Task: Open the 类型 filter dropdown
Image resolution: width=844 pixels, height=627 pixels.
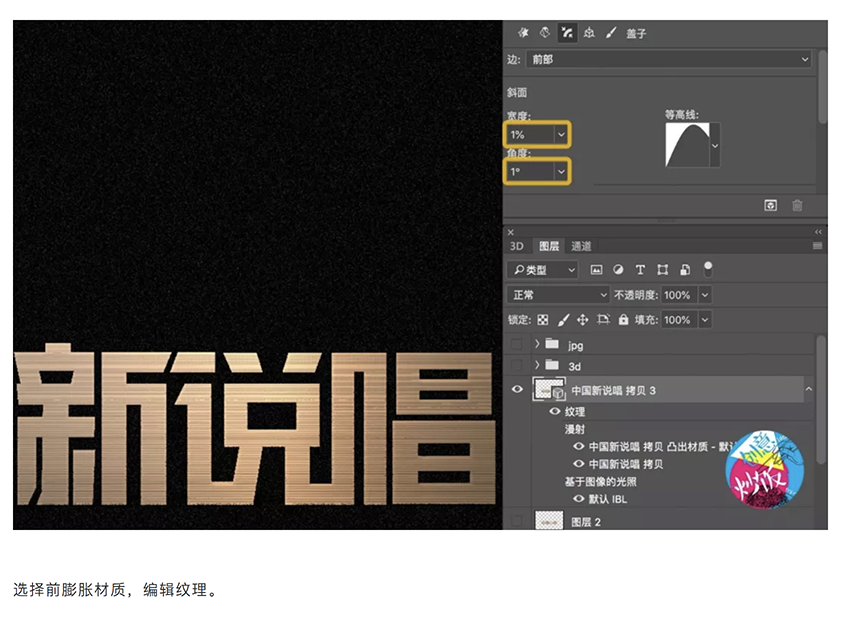Action: (542, 270)
